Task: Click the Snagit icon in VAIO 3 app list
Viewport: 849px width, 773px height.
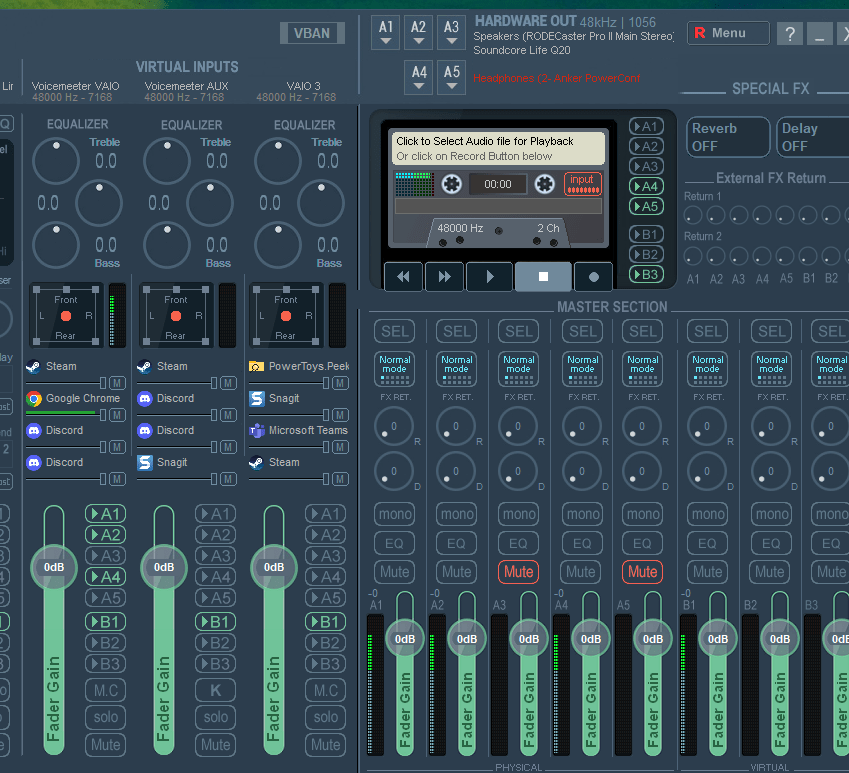Action: [x=257, y=399]
